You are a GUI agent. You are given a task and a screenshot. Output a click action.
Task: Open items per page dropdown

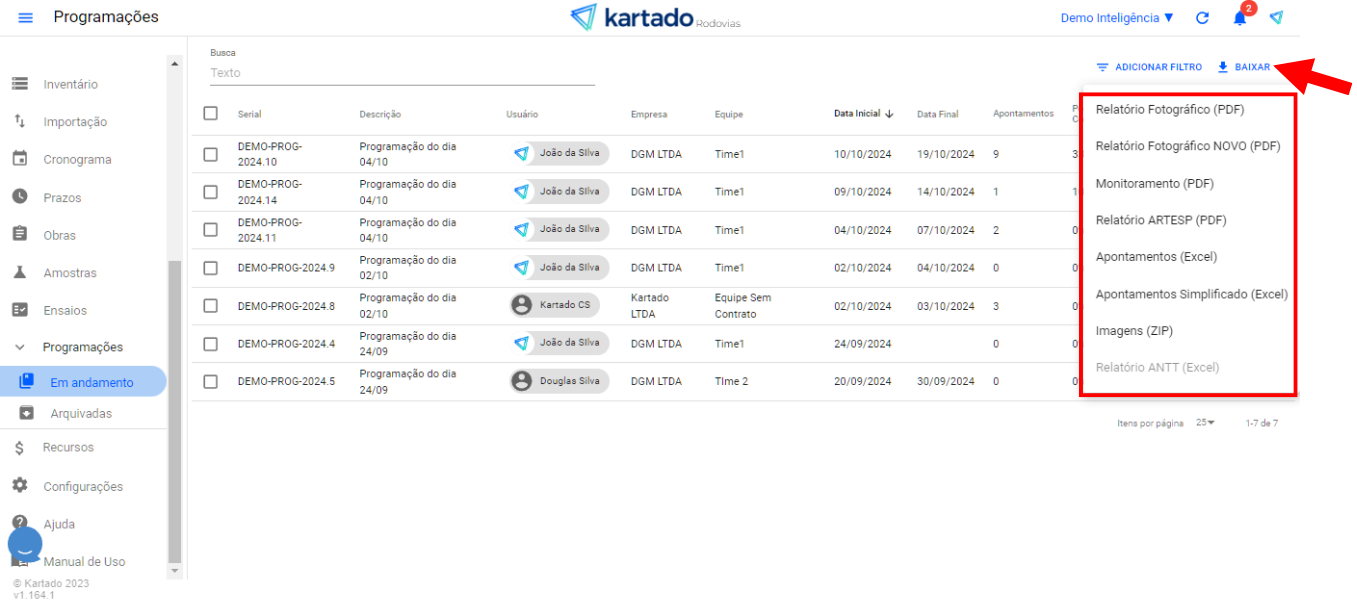coord(1205,423)
